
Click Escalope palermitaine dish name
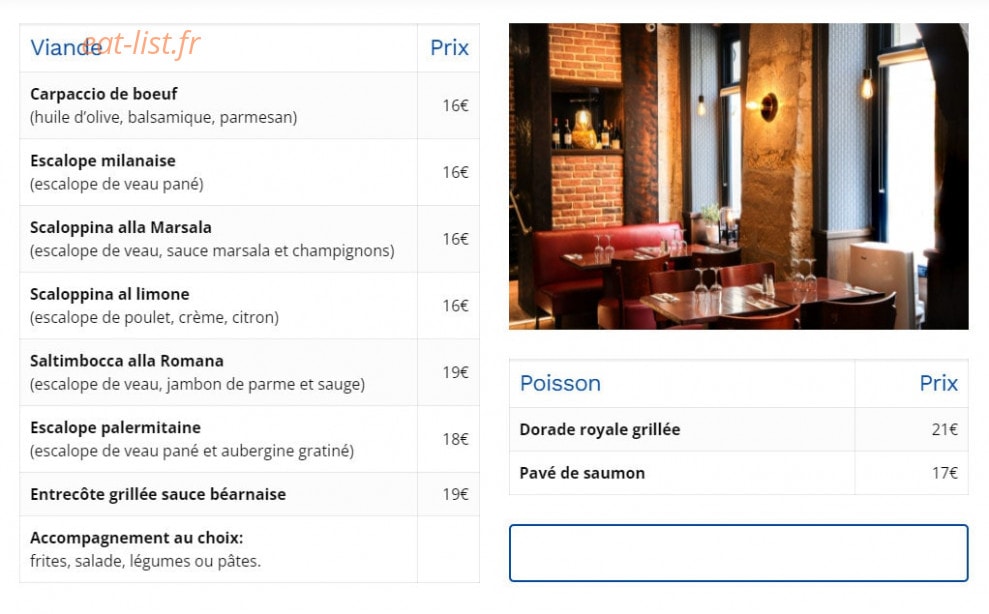[115, 427]
